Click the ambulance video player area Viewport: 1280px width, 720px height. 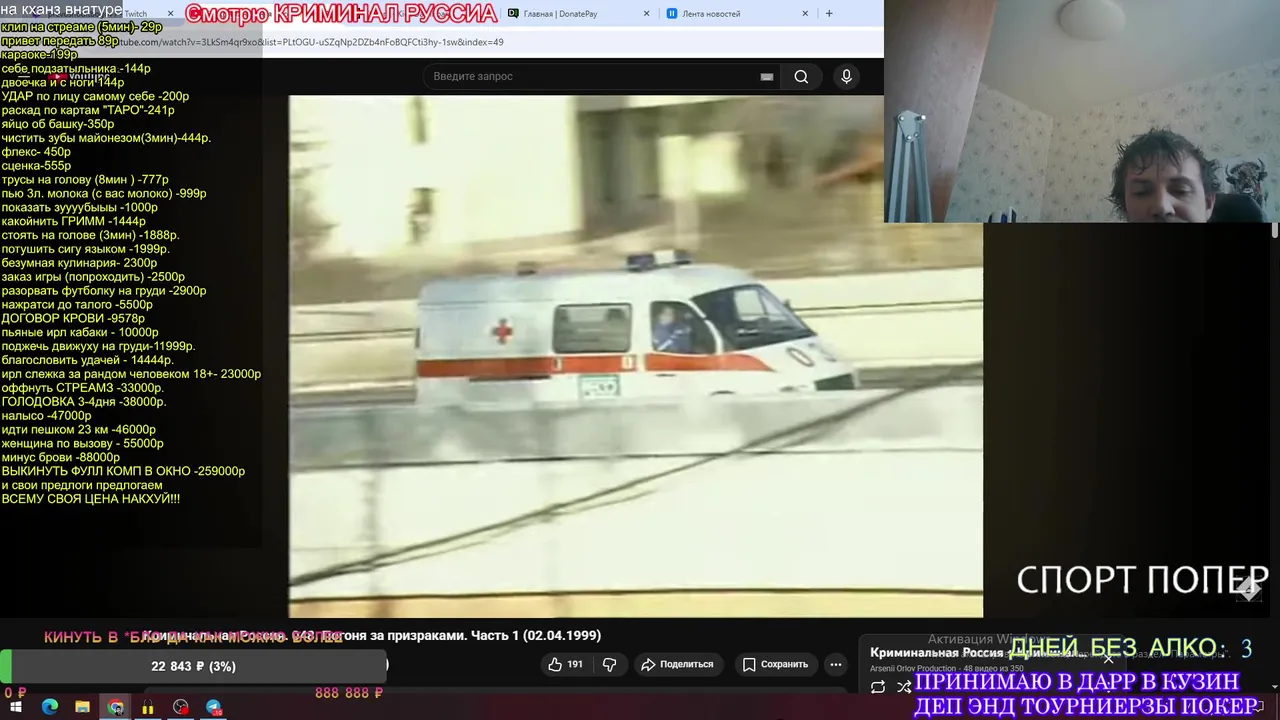click(x=636, y=356)
